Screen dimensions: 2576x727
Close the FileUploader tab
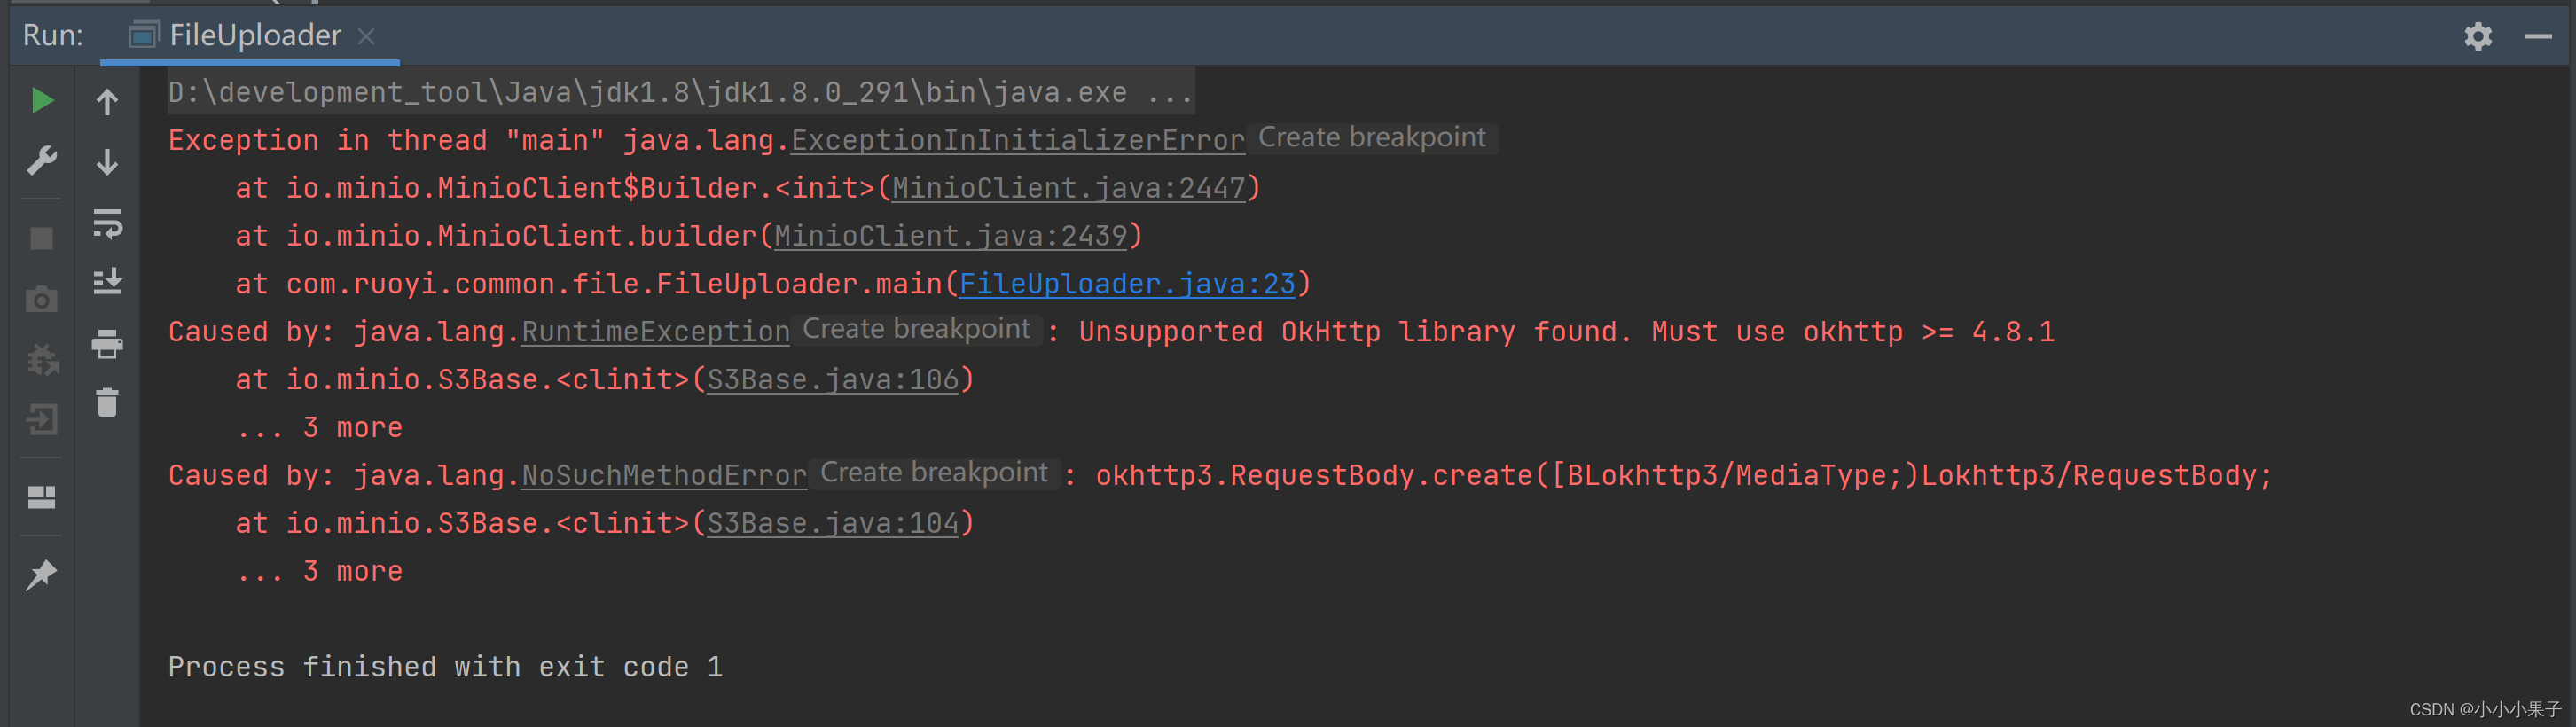coord(367,36)
